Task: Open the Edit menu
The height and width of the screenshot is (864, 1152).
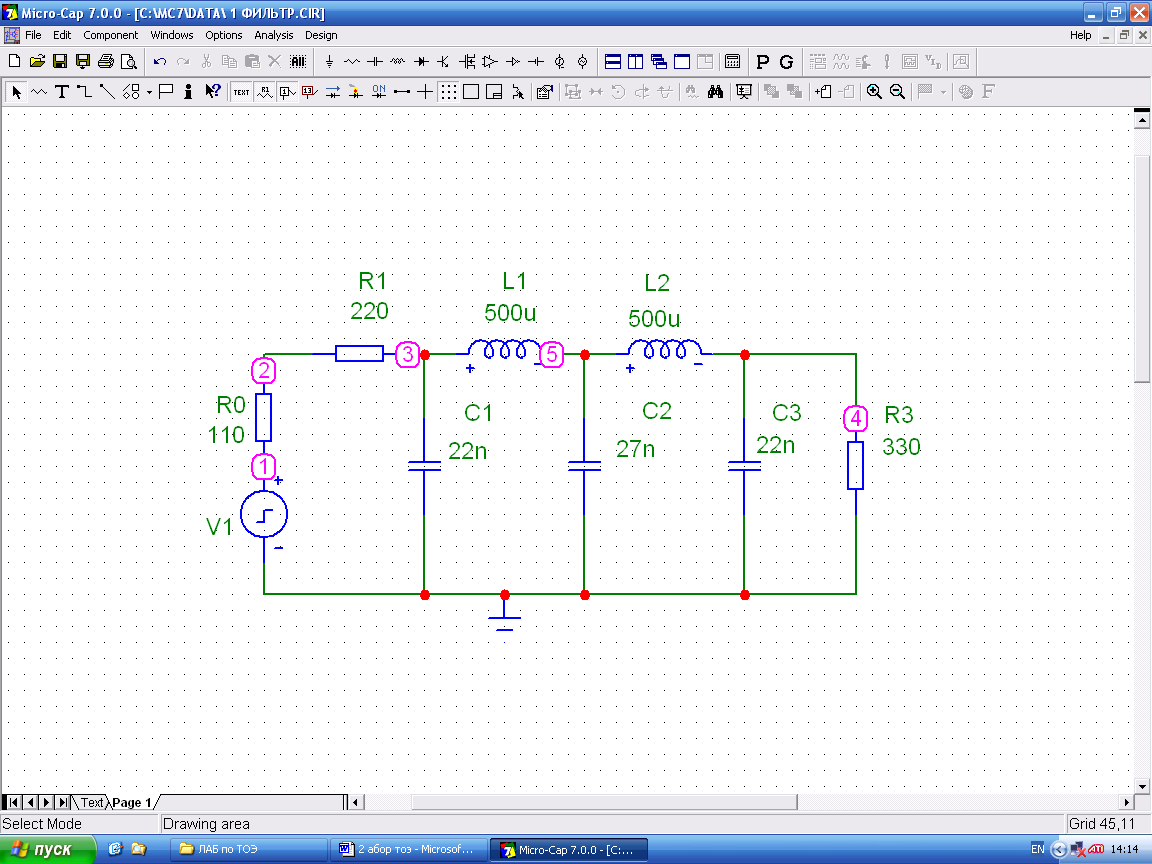Action: pyautogui.click(x=62, y=35)
